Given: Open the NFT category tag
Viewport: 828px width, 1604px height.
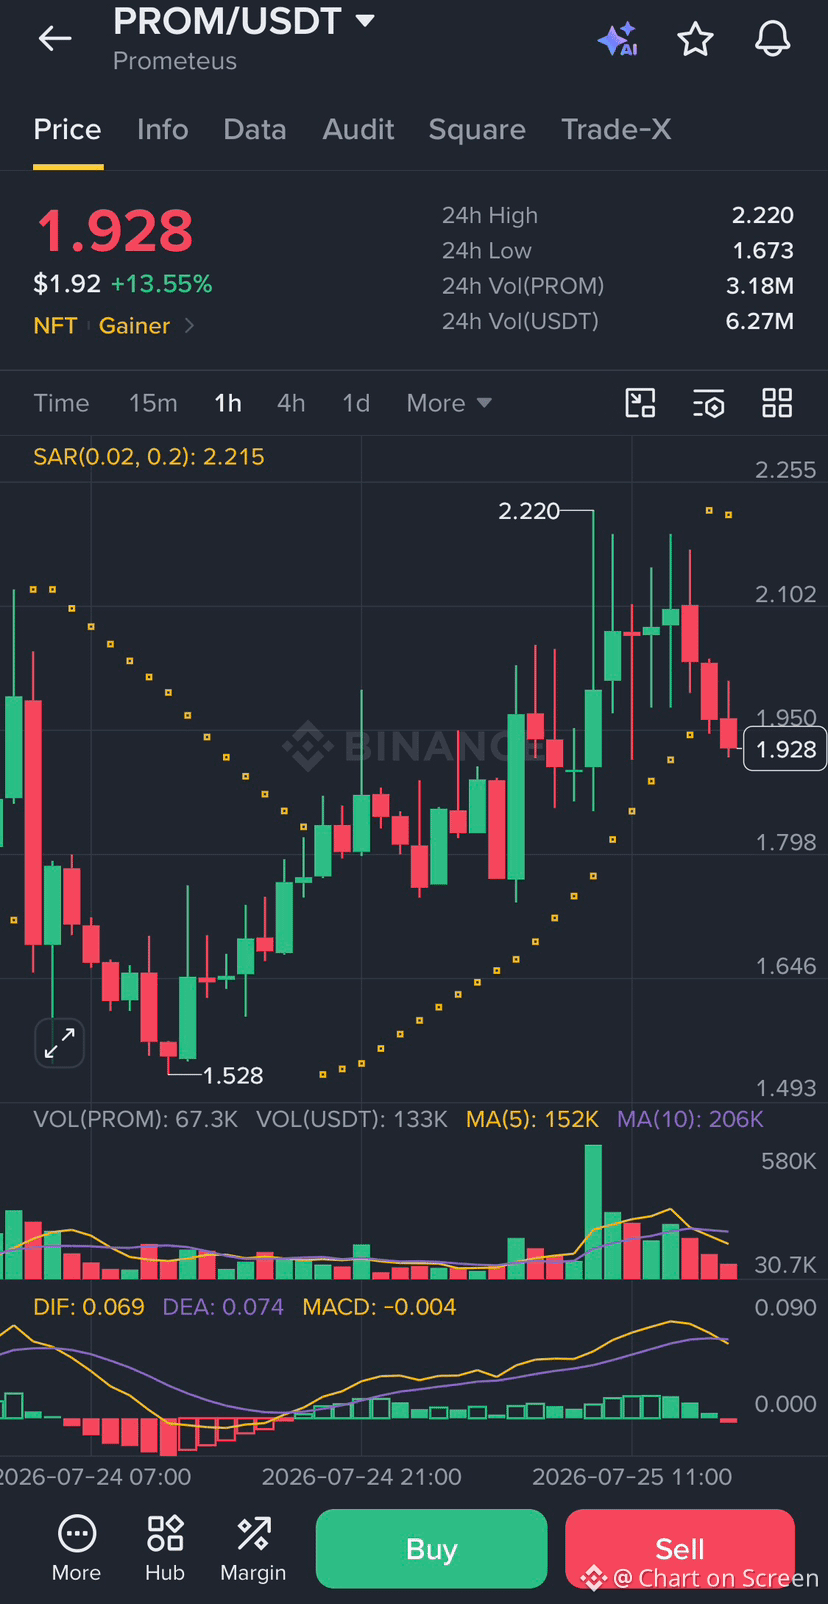Looking at the screenshot, I should click(x=55, y=326).
